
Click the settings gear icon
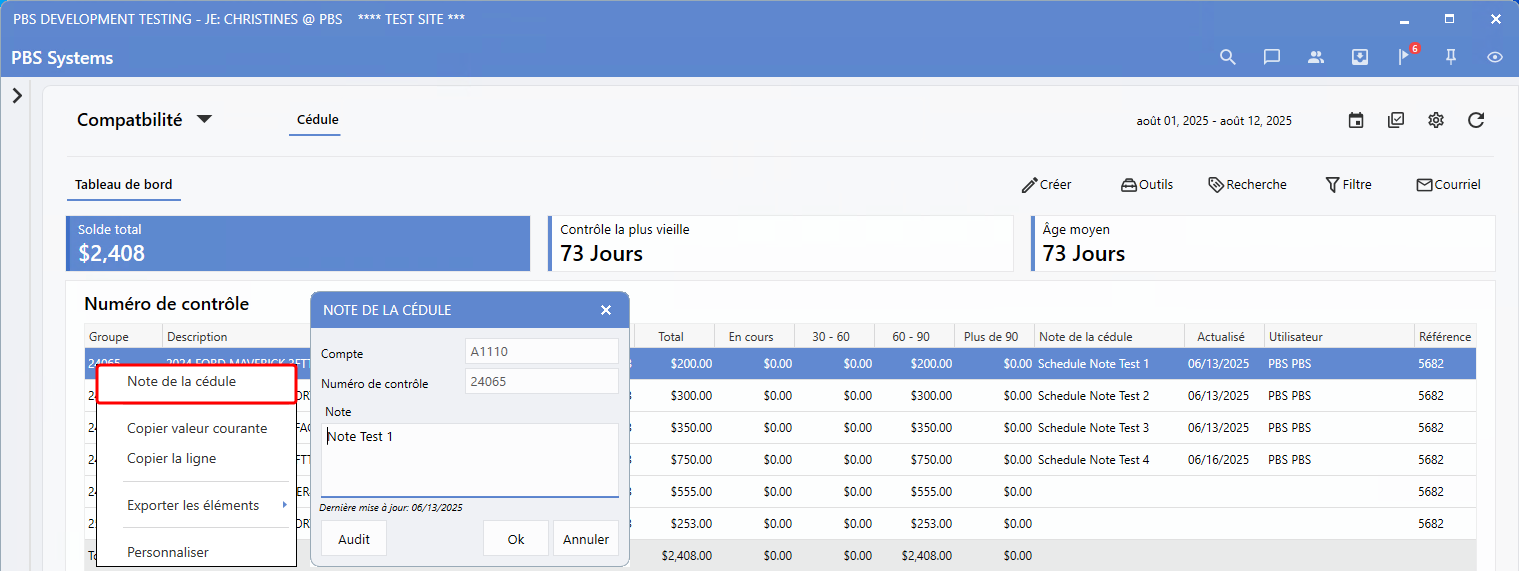(x=1436, y=120)
